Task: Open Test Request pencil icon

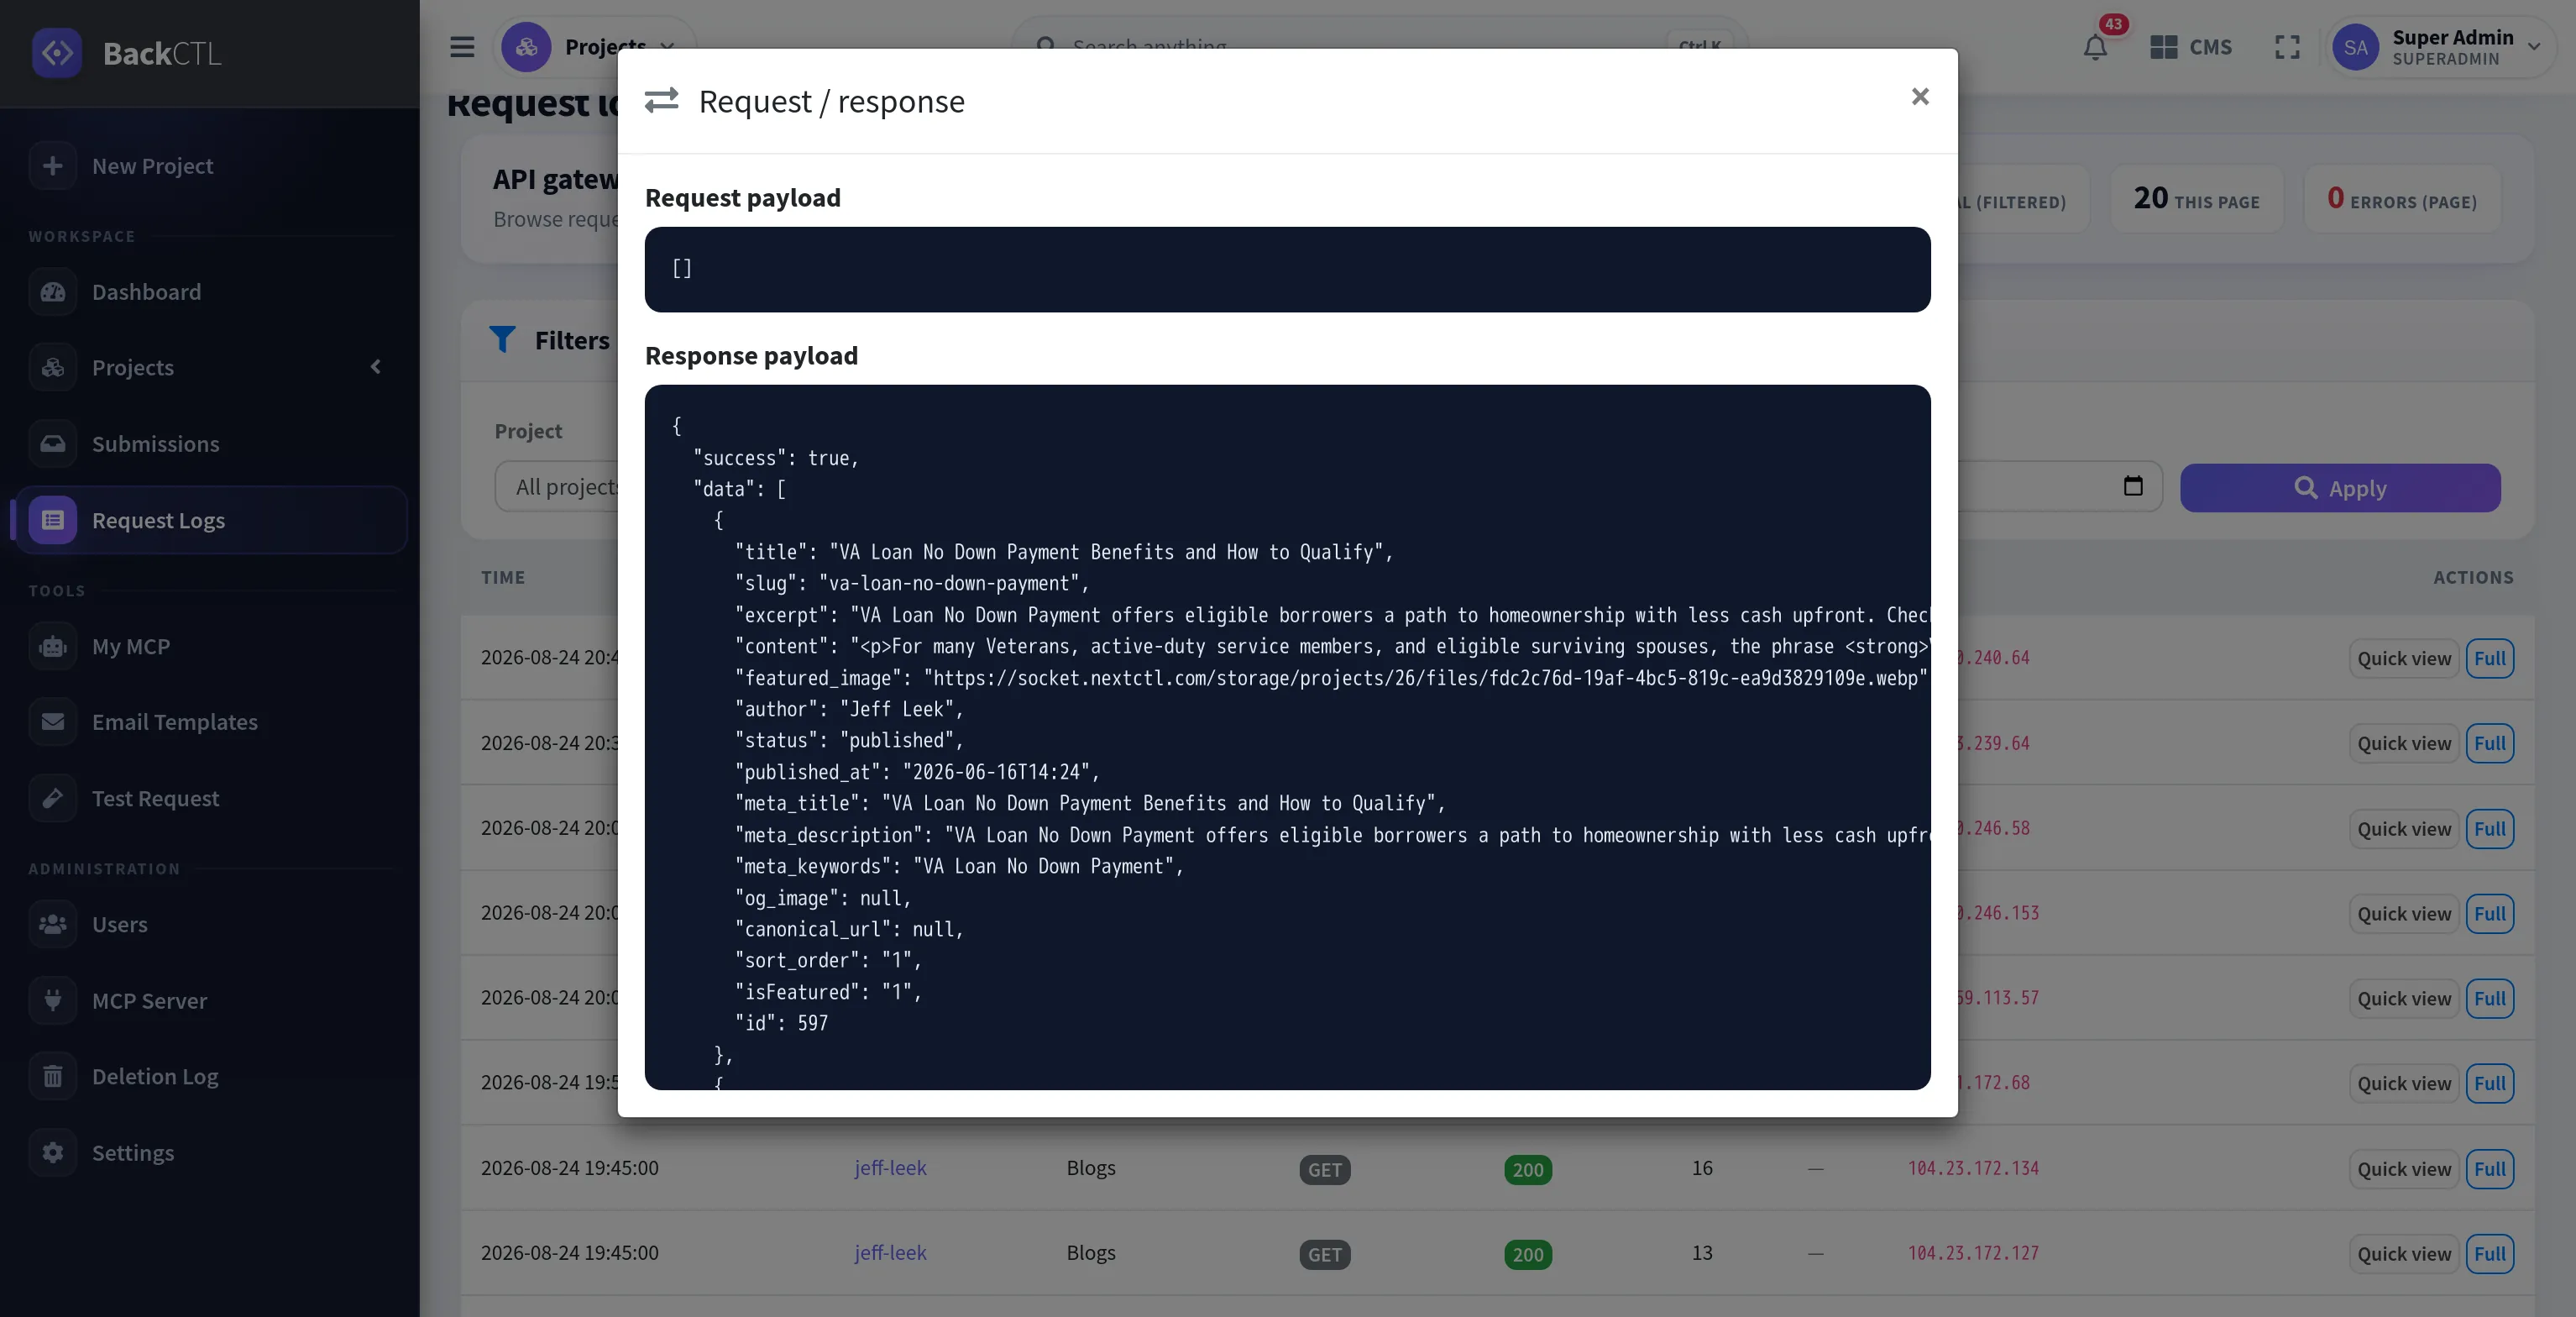Action: click(x=53, y=798)
